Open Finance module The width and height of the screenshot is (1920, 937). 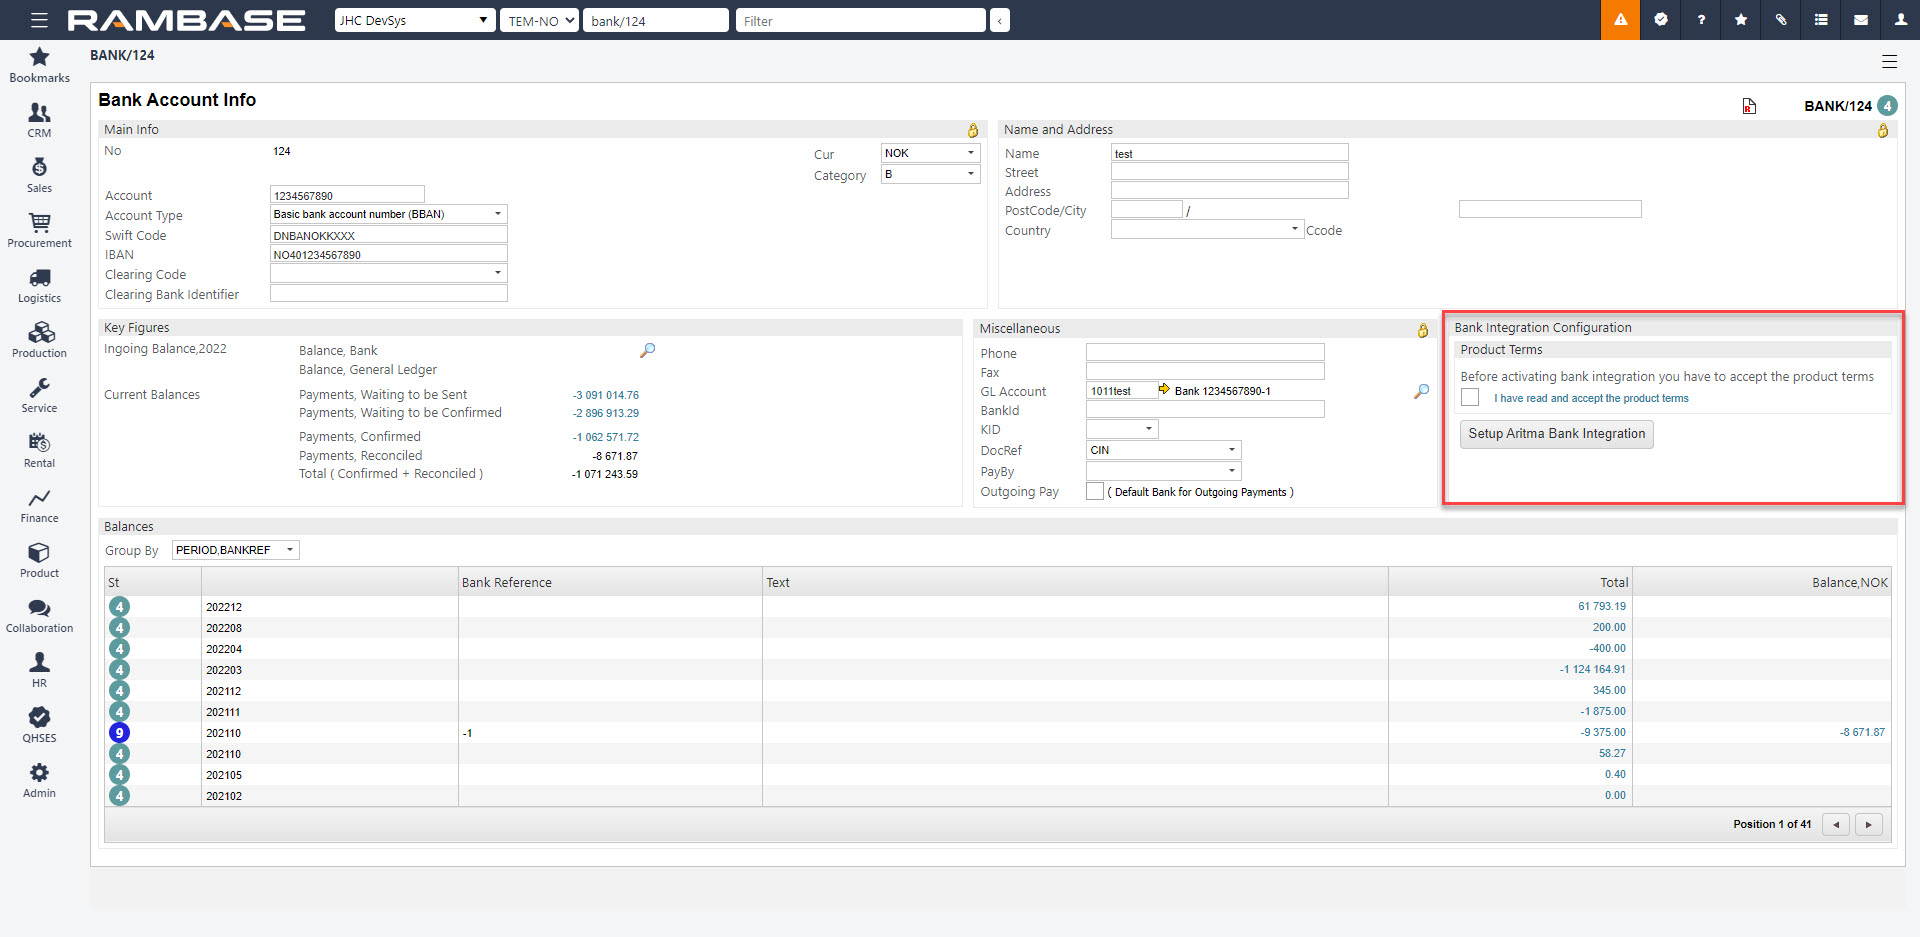[39, 505]
